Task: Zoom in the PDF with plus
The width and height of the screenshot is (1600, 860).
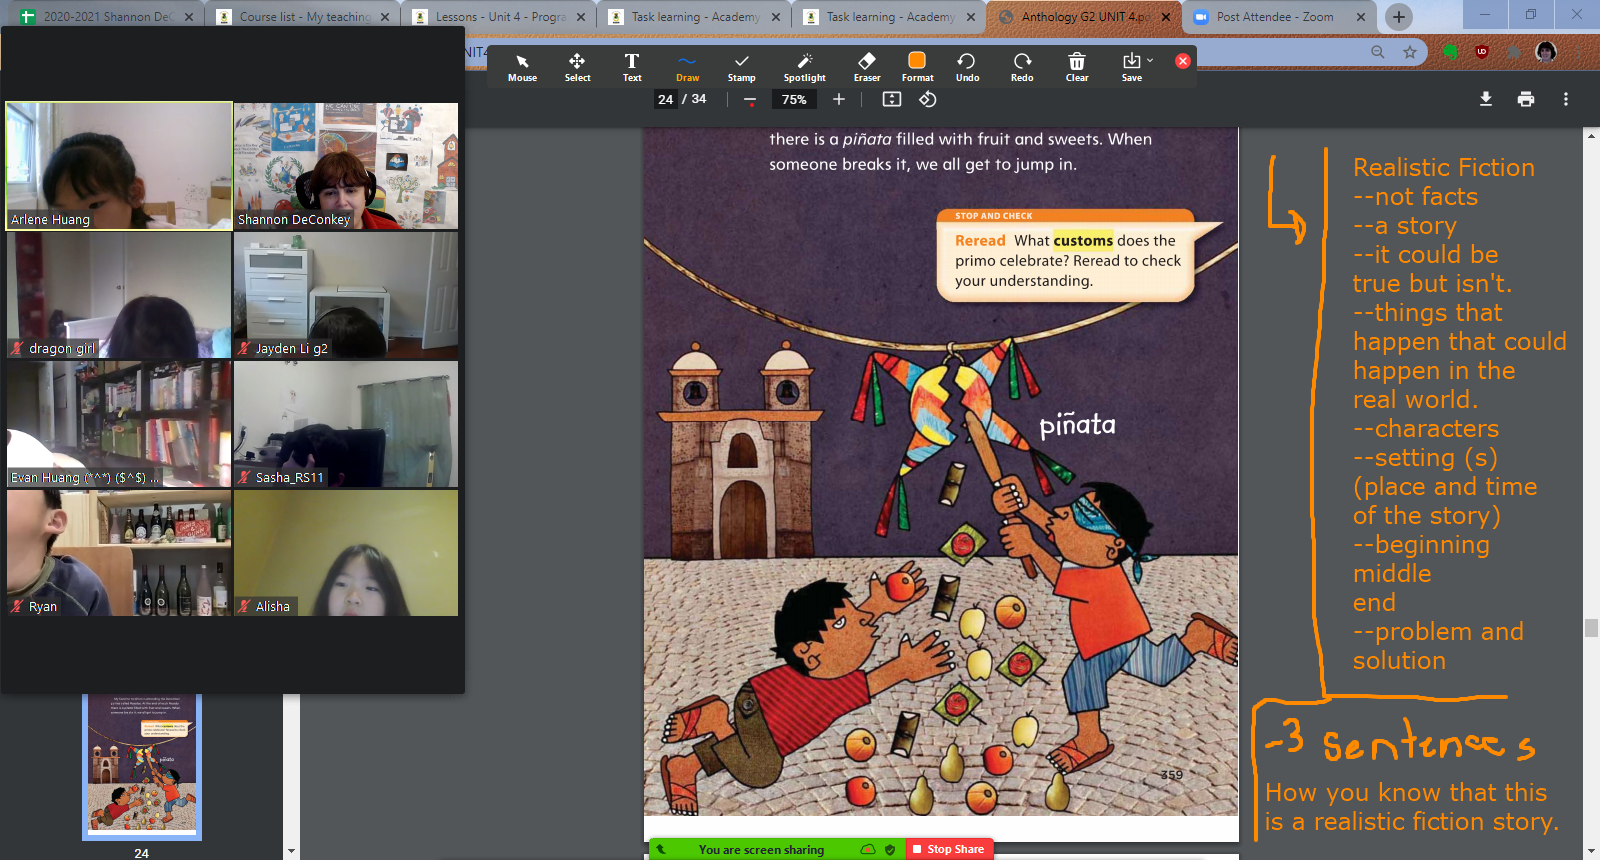Action: (x=839, y=99)
